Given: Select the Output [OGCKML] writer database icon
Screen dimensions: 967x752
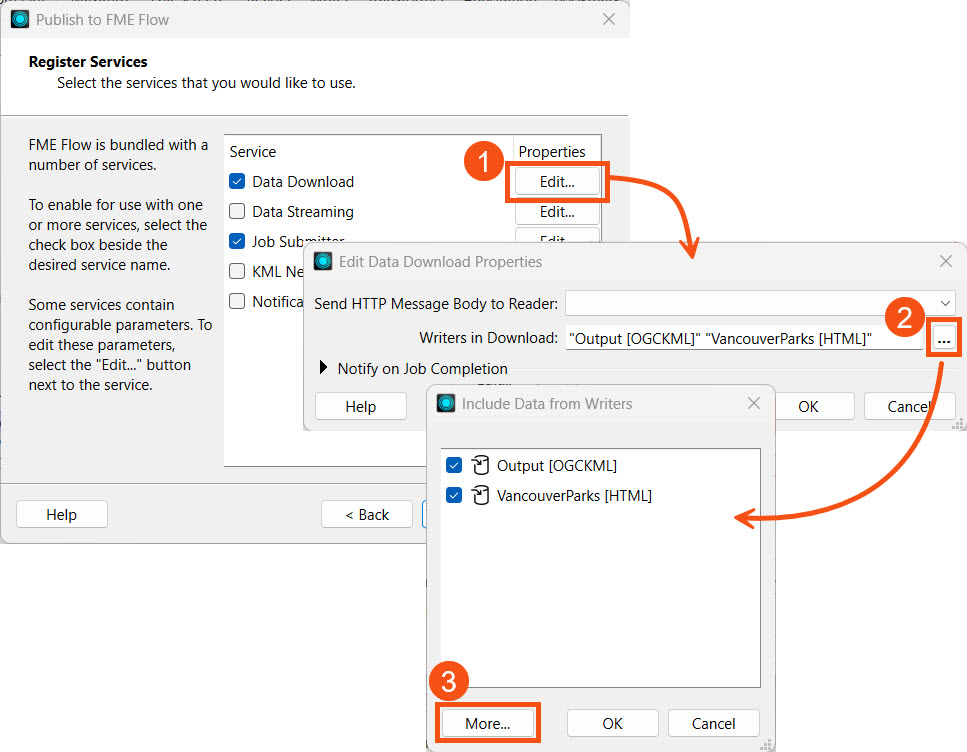Looking at the screenshot, I should (480, 465).
